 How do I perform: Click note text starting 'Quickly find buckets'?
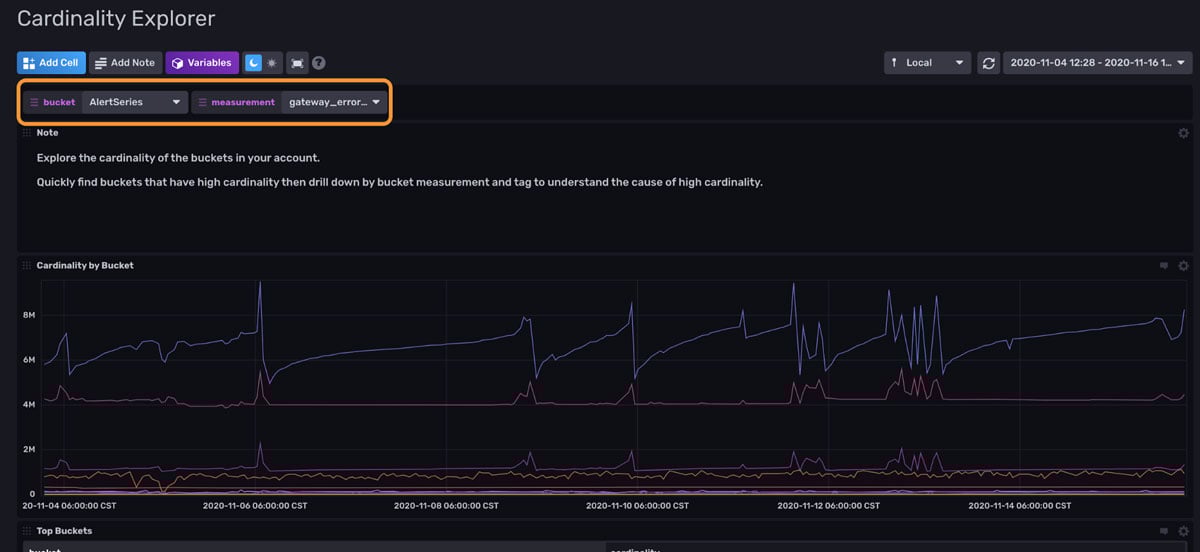click(400, 183)
